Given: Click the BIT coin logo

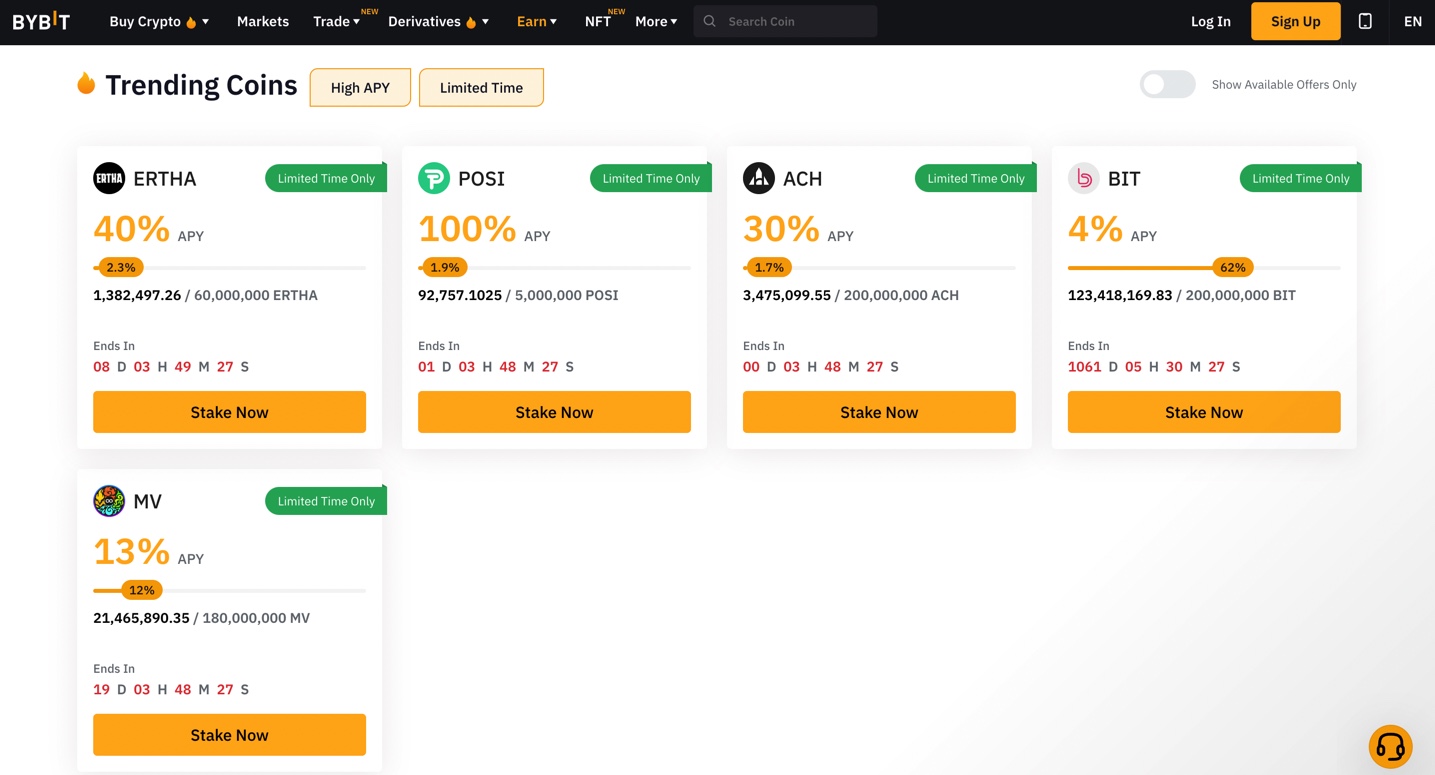Looking at the screenshot, I should click(x=1084, y=178).
